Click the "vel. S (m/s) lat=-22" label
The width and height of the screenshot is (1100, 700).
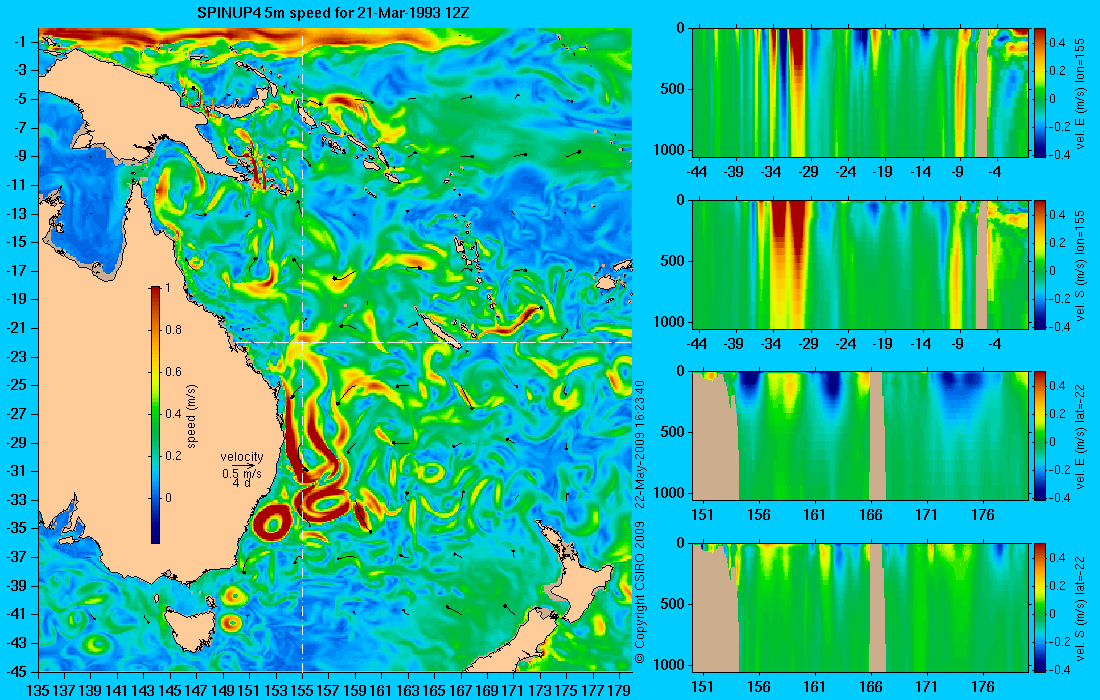pyautogui.click(x=1080, y=607)
